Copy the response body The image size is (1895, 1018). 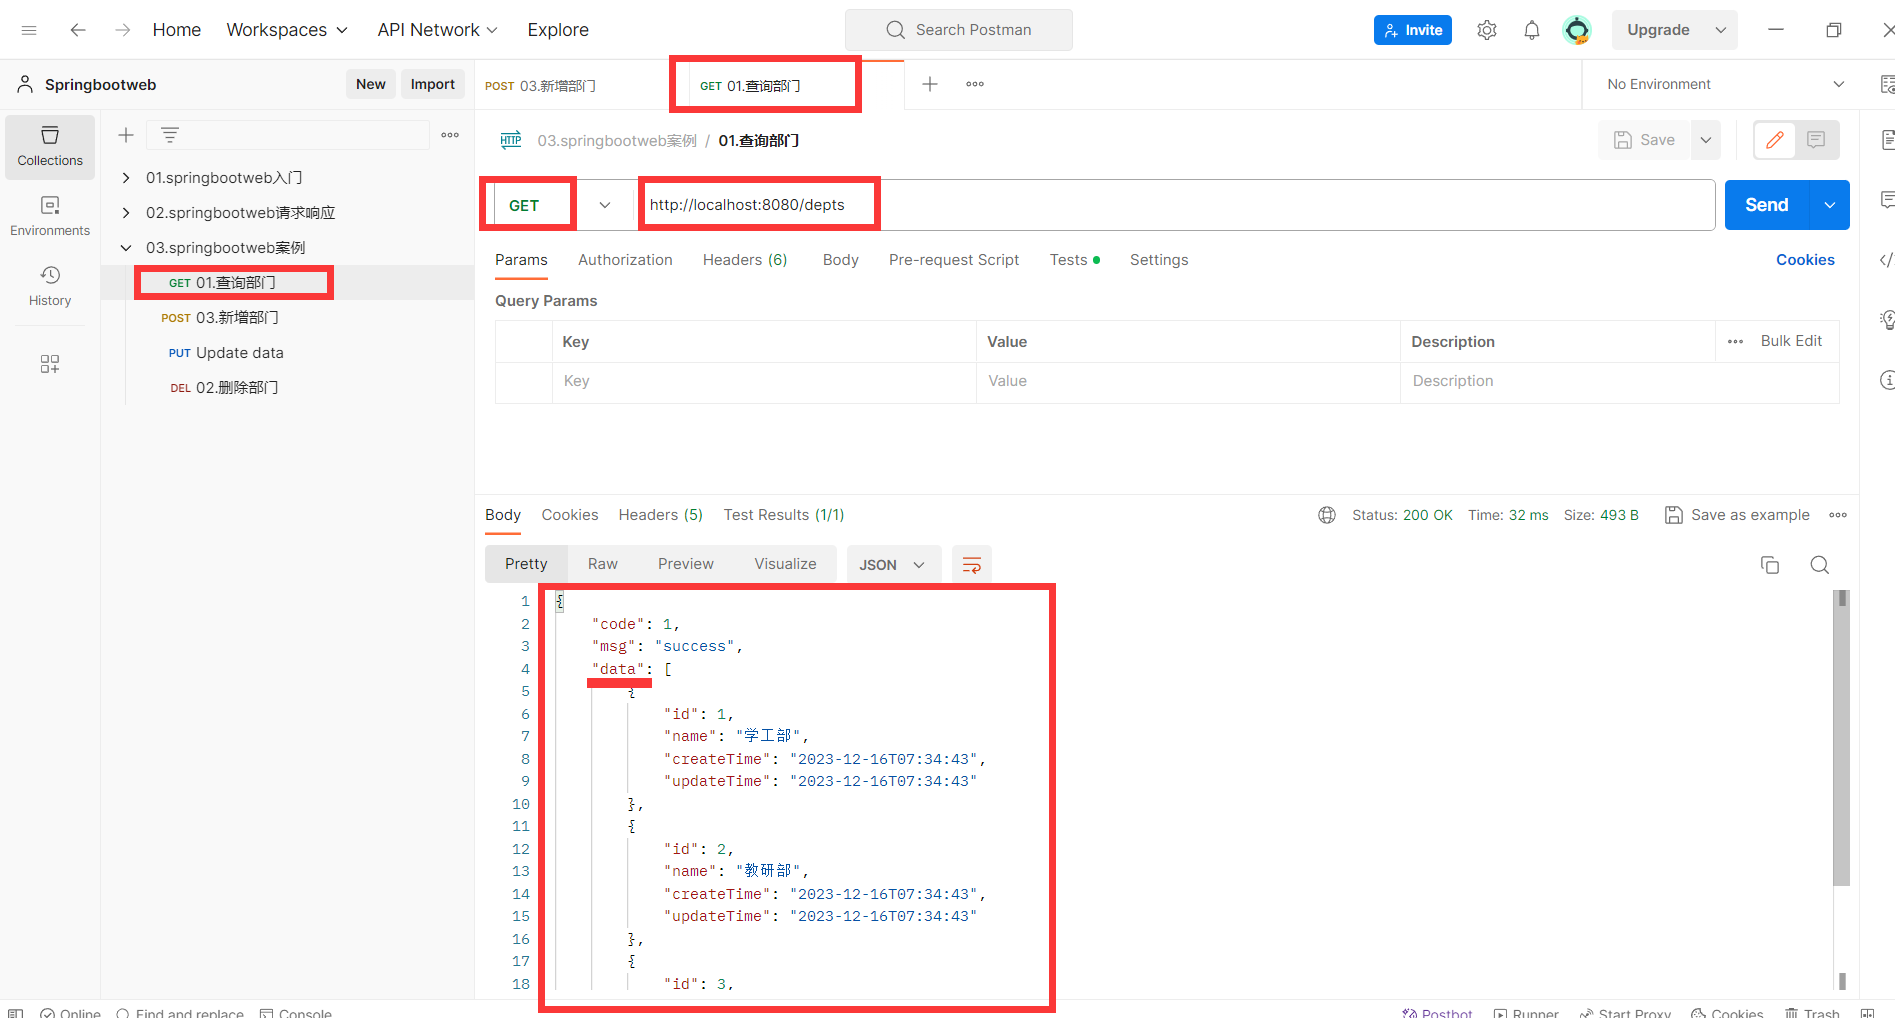pyautogui.click(x=1770, y=565)
